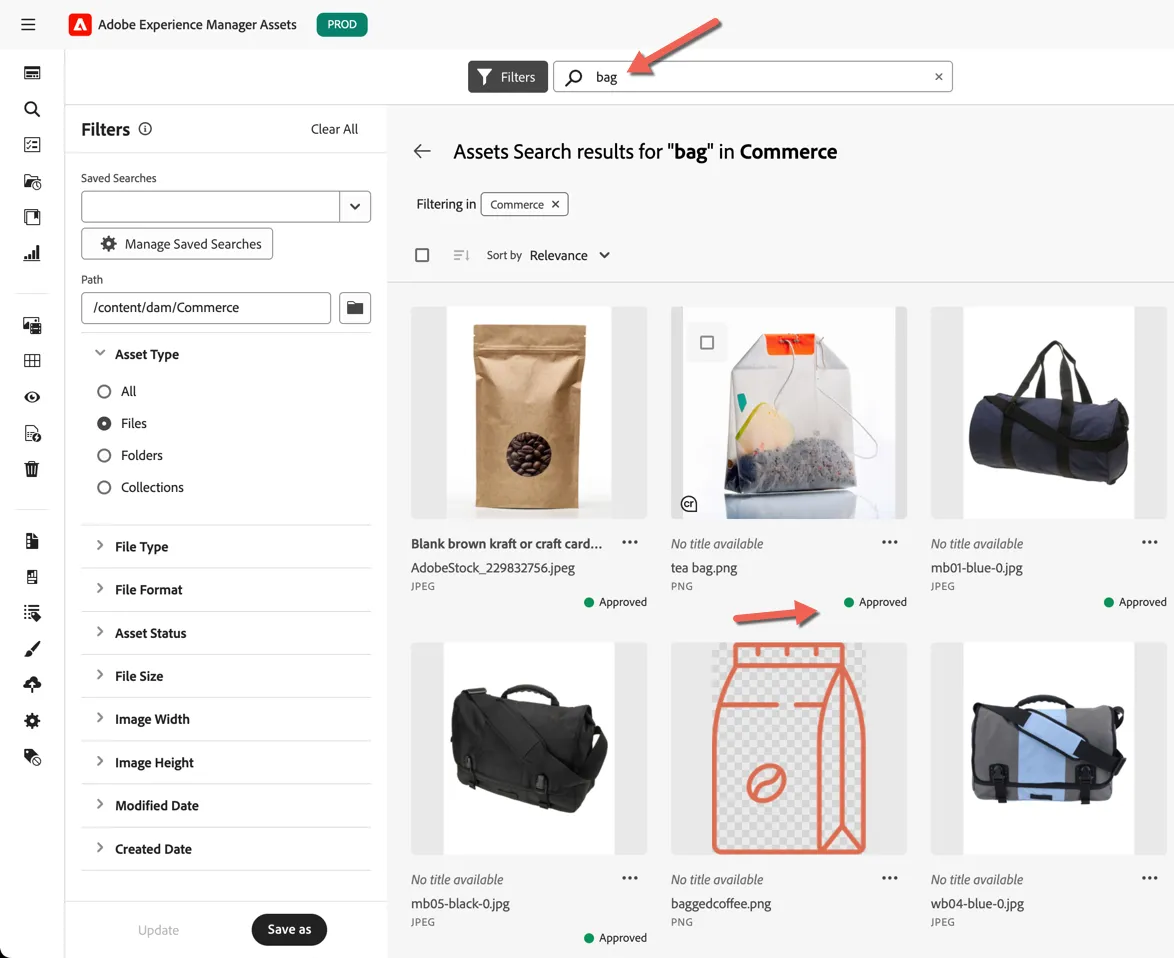Open the hamburger navigation menu
1174x958 pixels.
[28, 25]
